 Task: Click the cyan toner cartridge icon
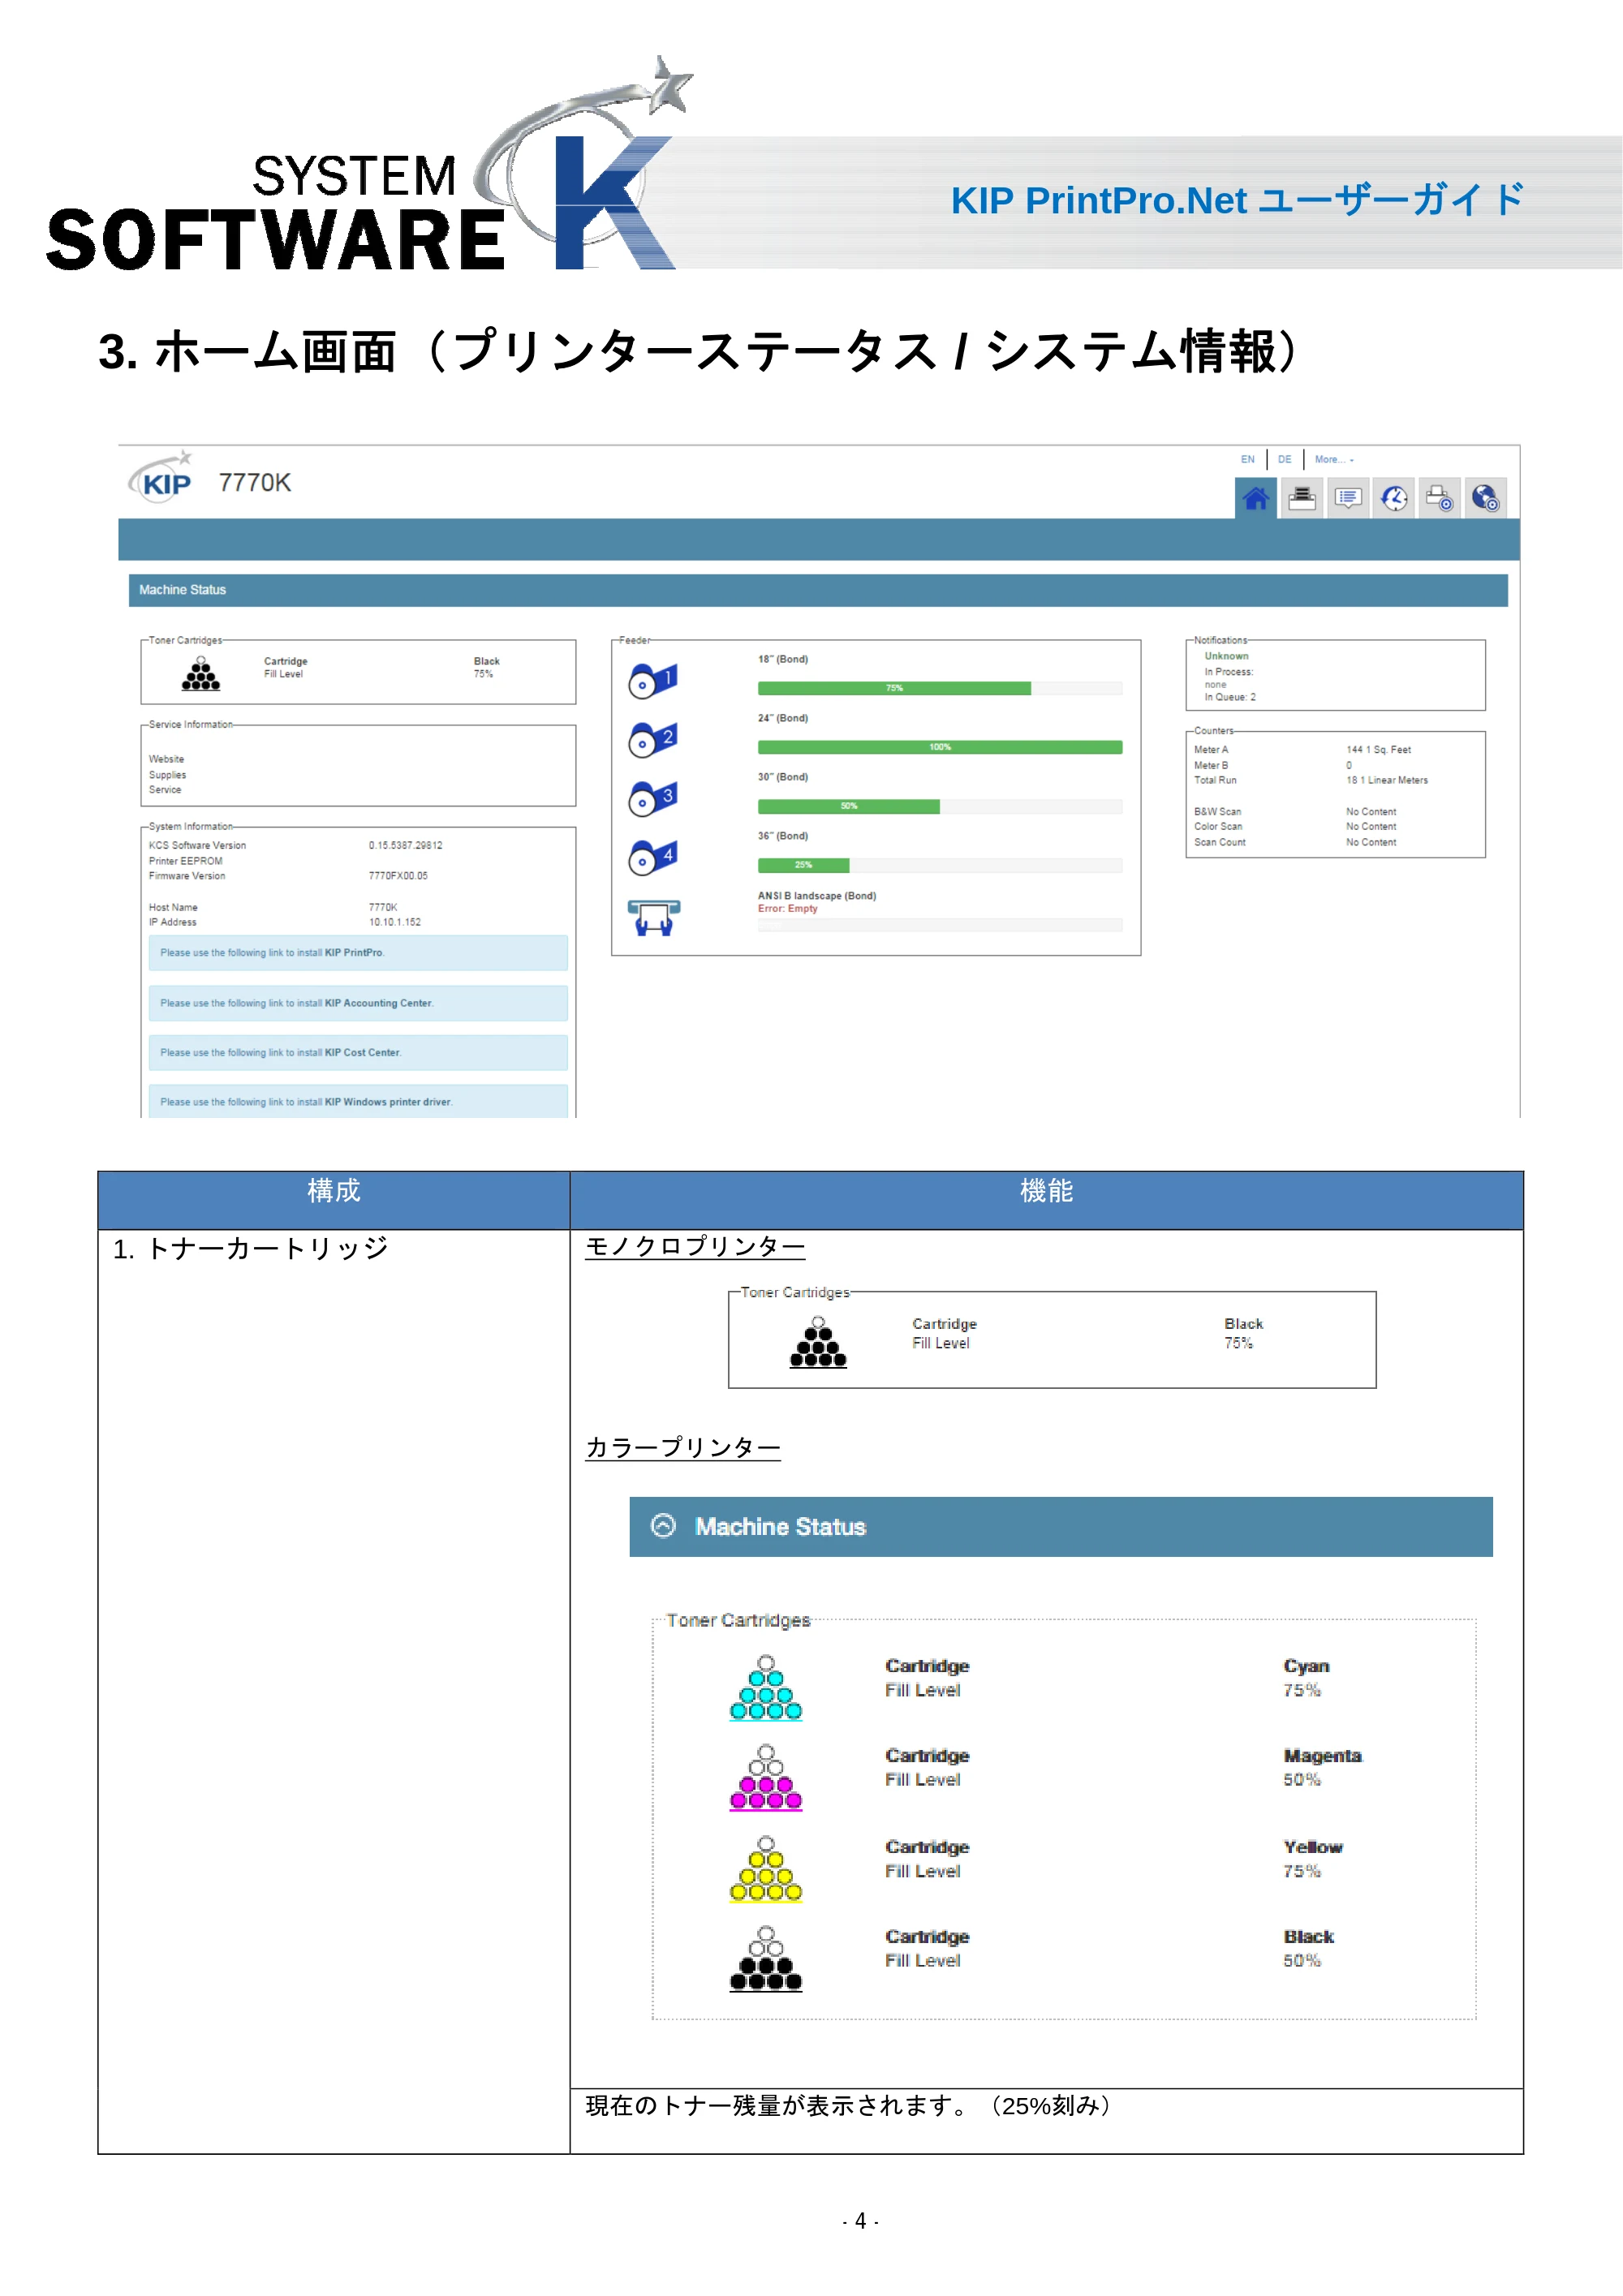coord(766,1687)
